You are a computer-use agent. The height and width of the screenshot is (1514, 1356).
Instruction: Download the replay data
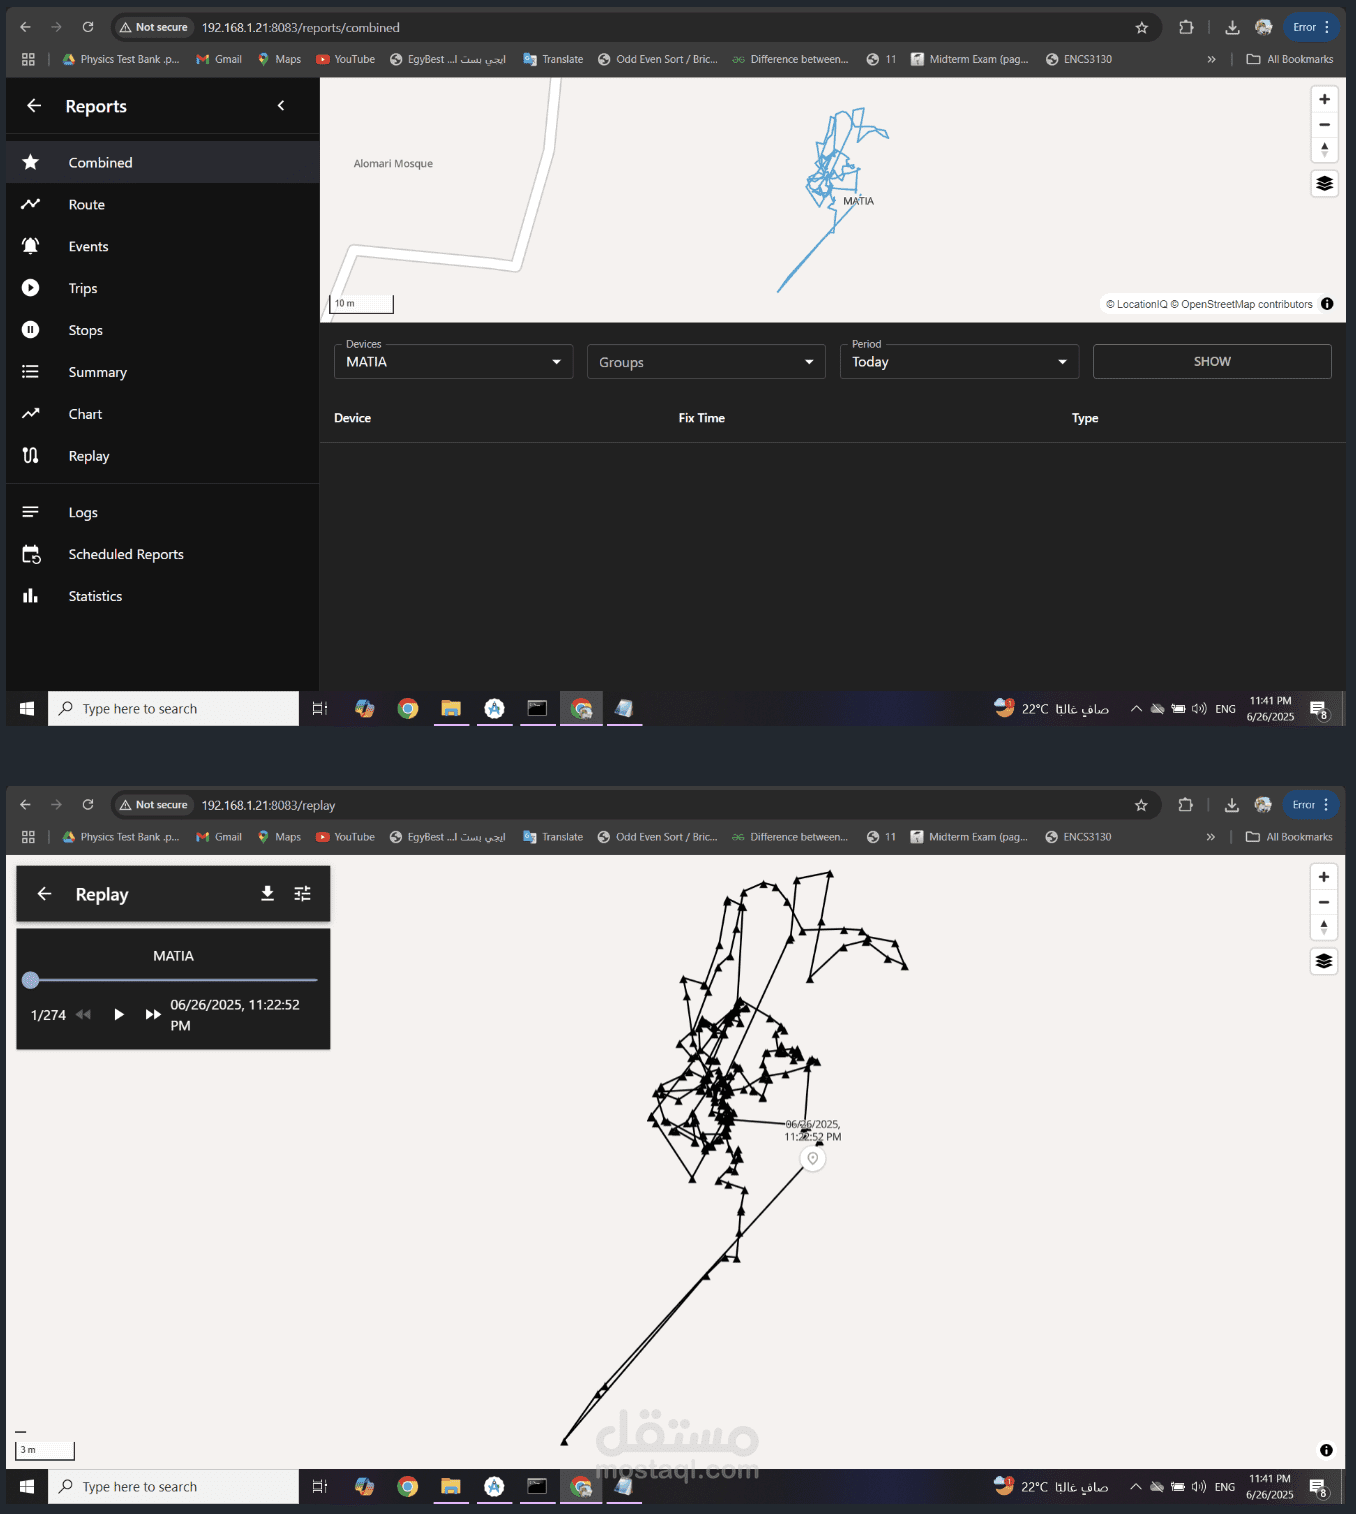[267, 893]
